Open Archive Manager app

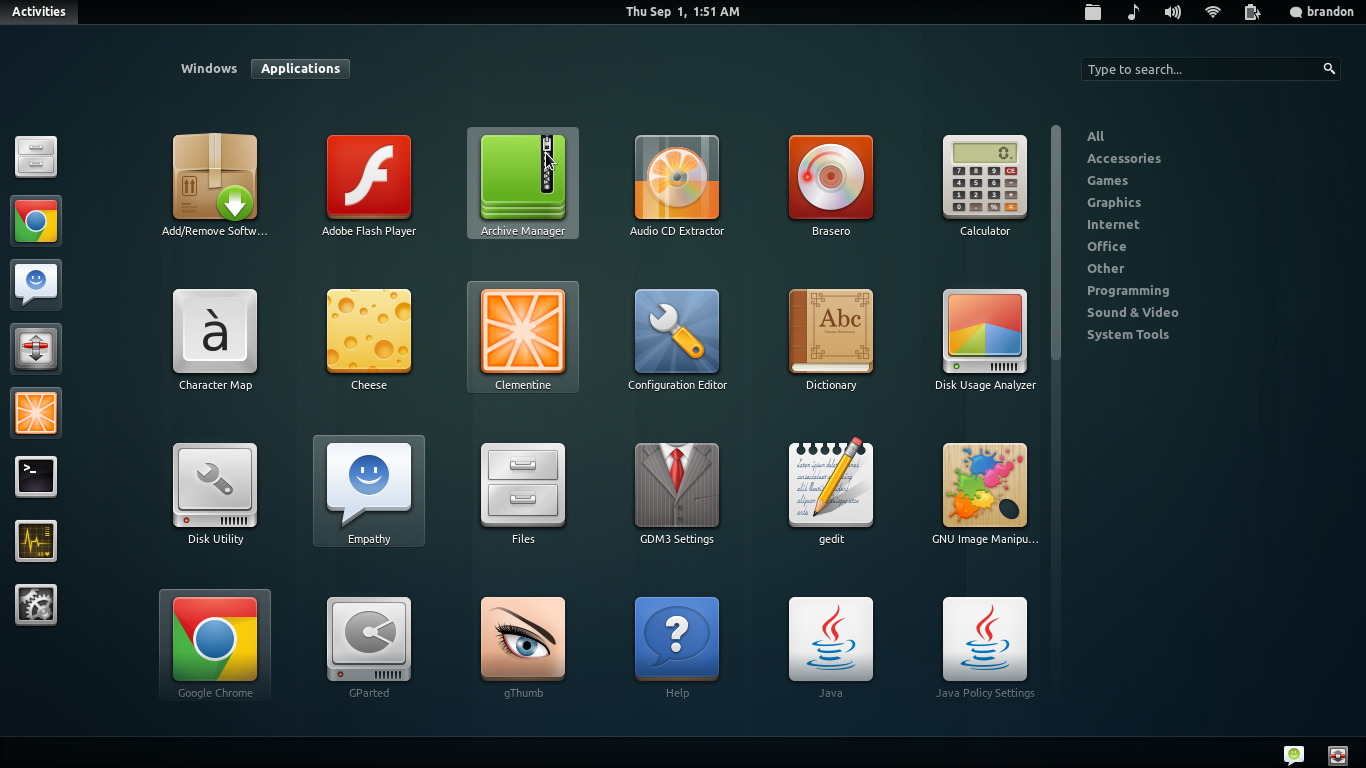[523, 185]
